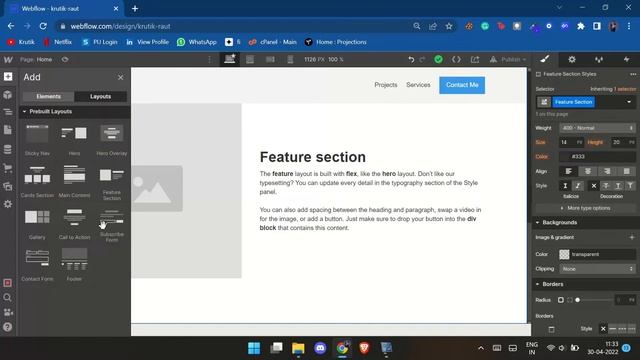Open the Style panel brush tab
The image size is (640, 360).
point(544,59)
